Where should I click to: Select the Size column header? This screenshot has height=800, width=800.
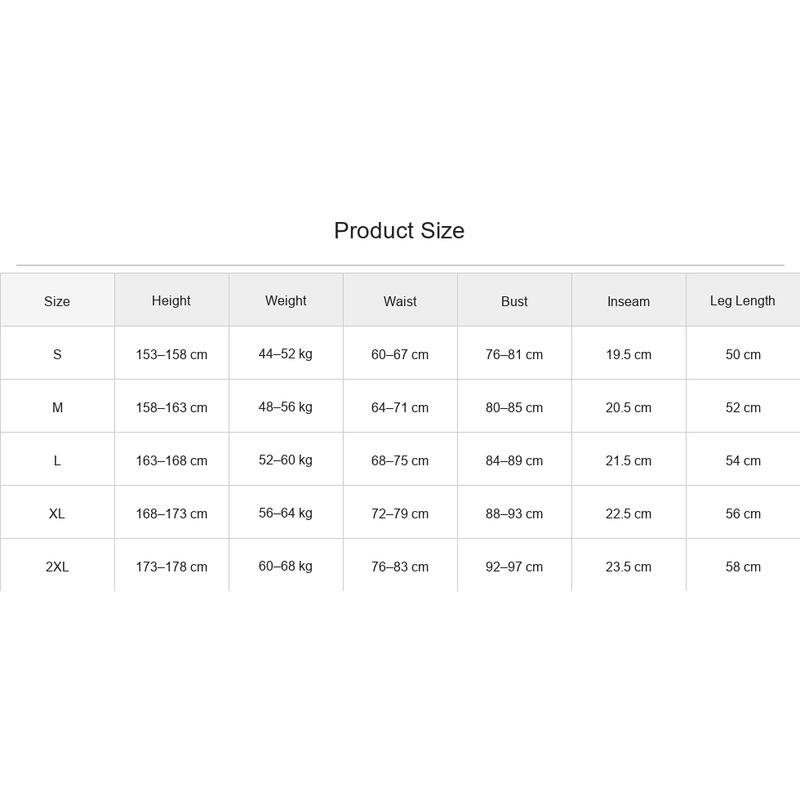[x=57, y=301]
